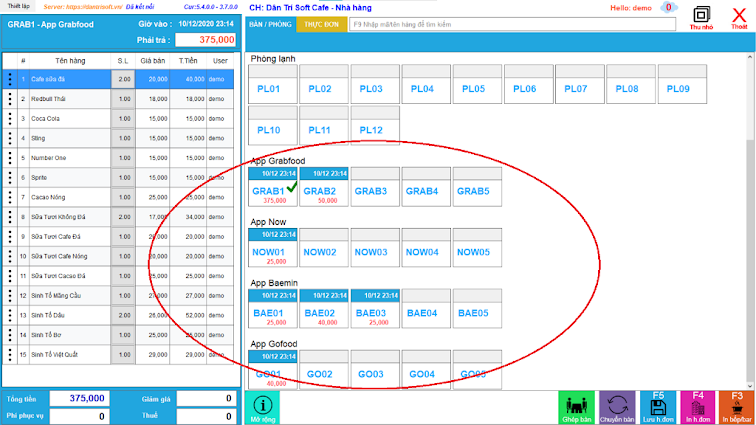Select table NOW04

426,248
